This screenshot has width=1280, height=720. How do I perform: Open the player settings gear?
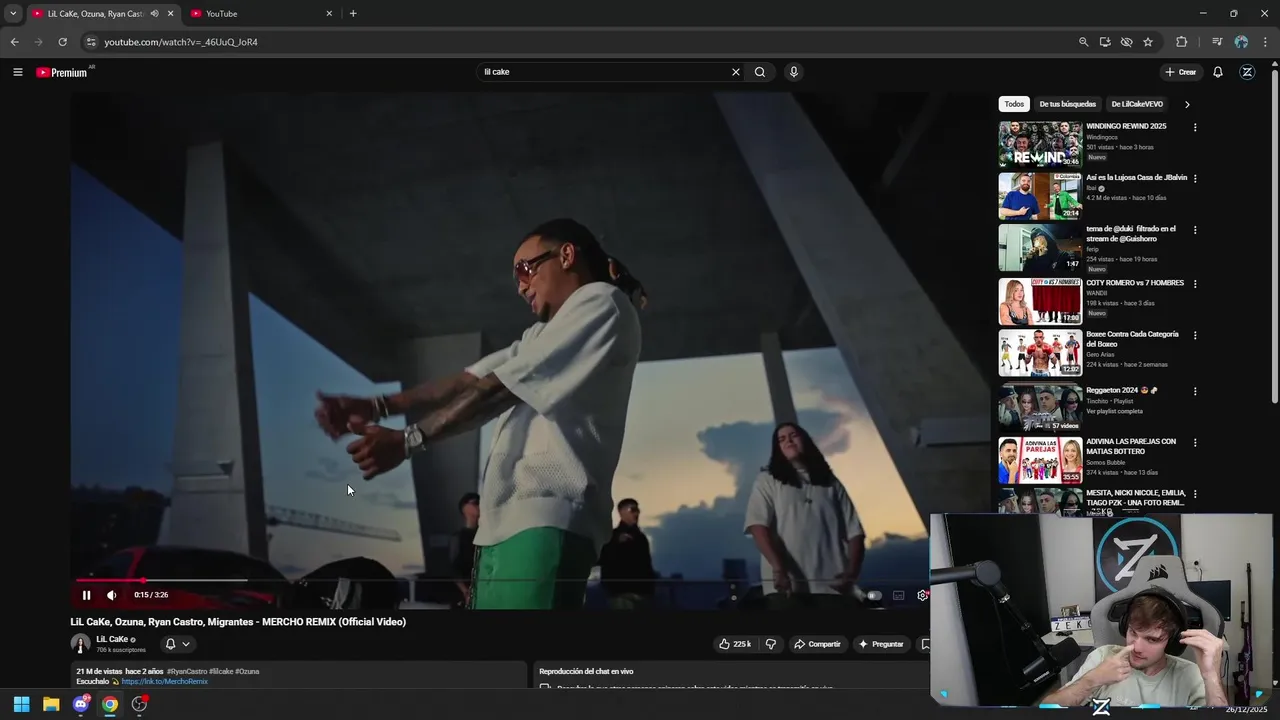click(922, 595)
